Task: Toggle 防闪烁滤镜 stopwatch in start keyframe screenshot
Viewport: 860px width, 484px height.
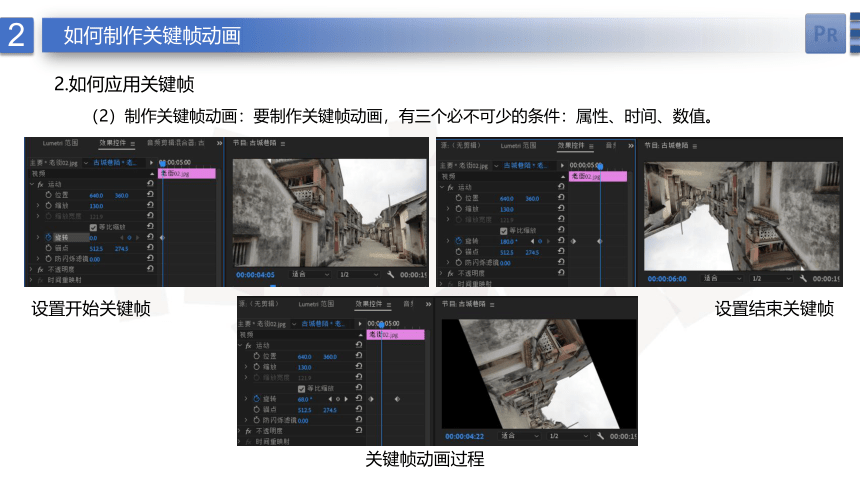Action: pos(48,258)
